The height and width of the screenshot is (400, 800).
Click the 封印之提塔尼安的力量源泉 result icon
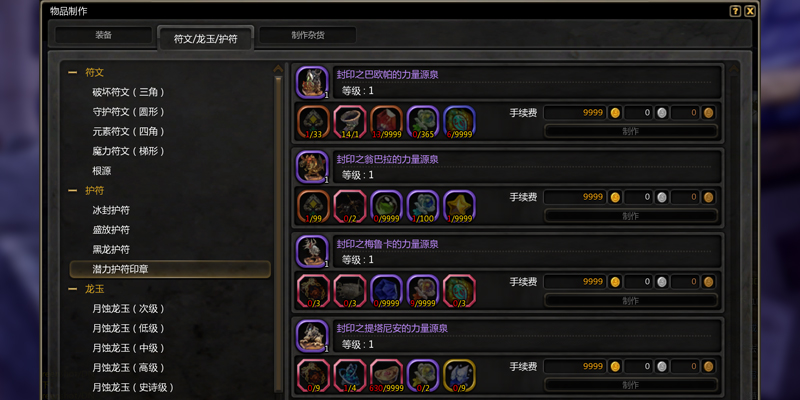312,336
